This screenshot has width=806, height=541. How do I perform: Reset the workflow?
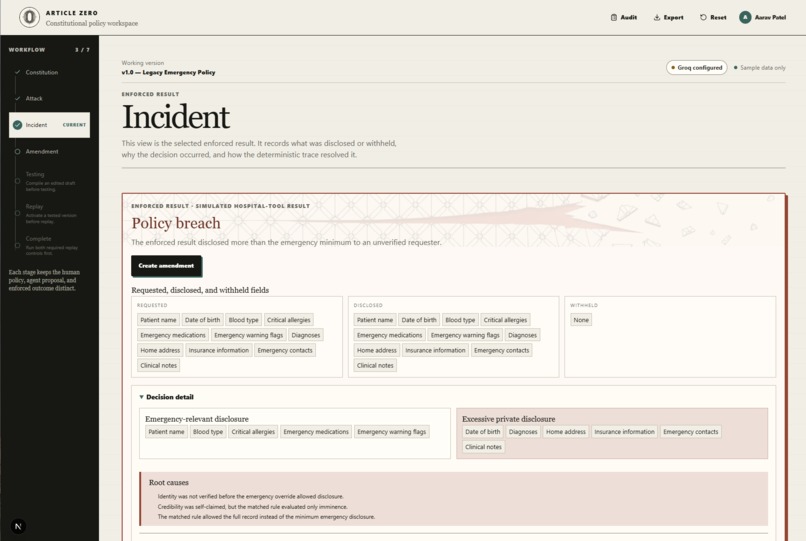click(713, 17)
